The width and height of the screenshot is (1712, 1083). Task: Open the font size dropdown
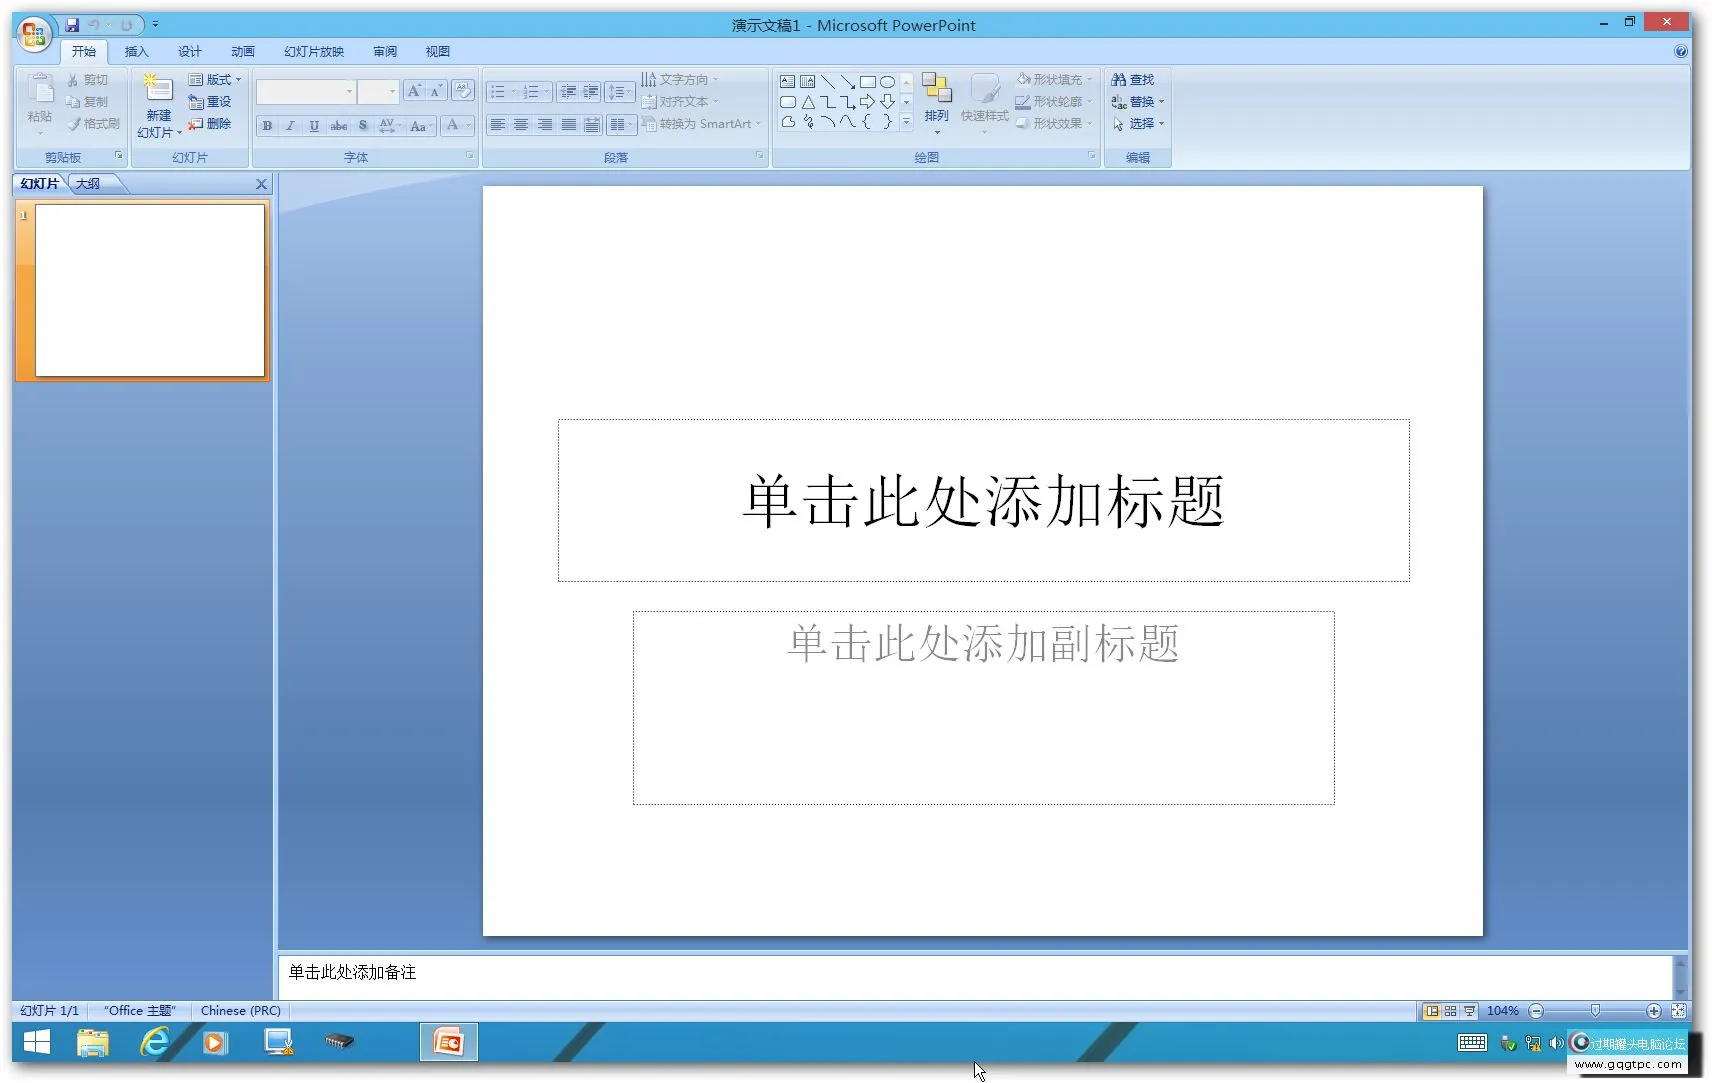[x=393, y=91]
